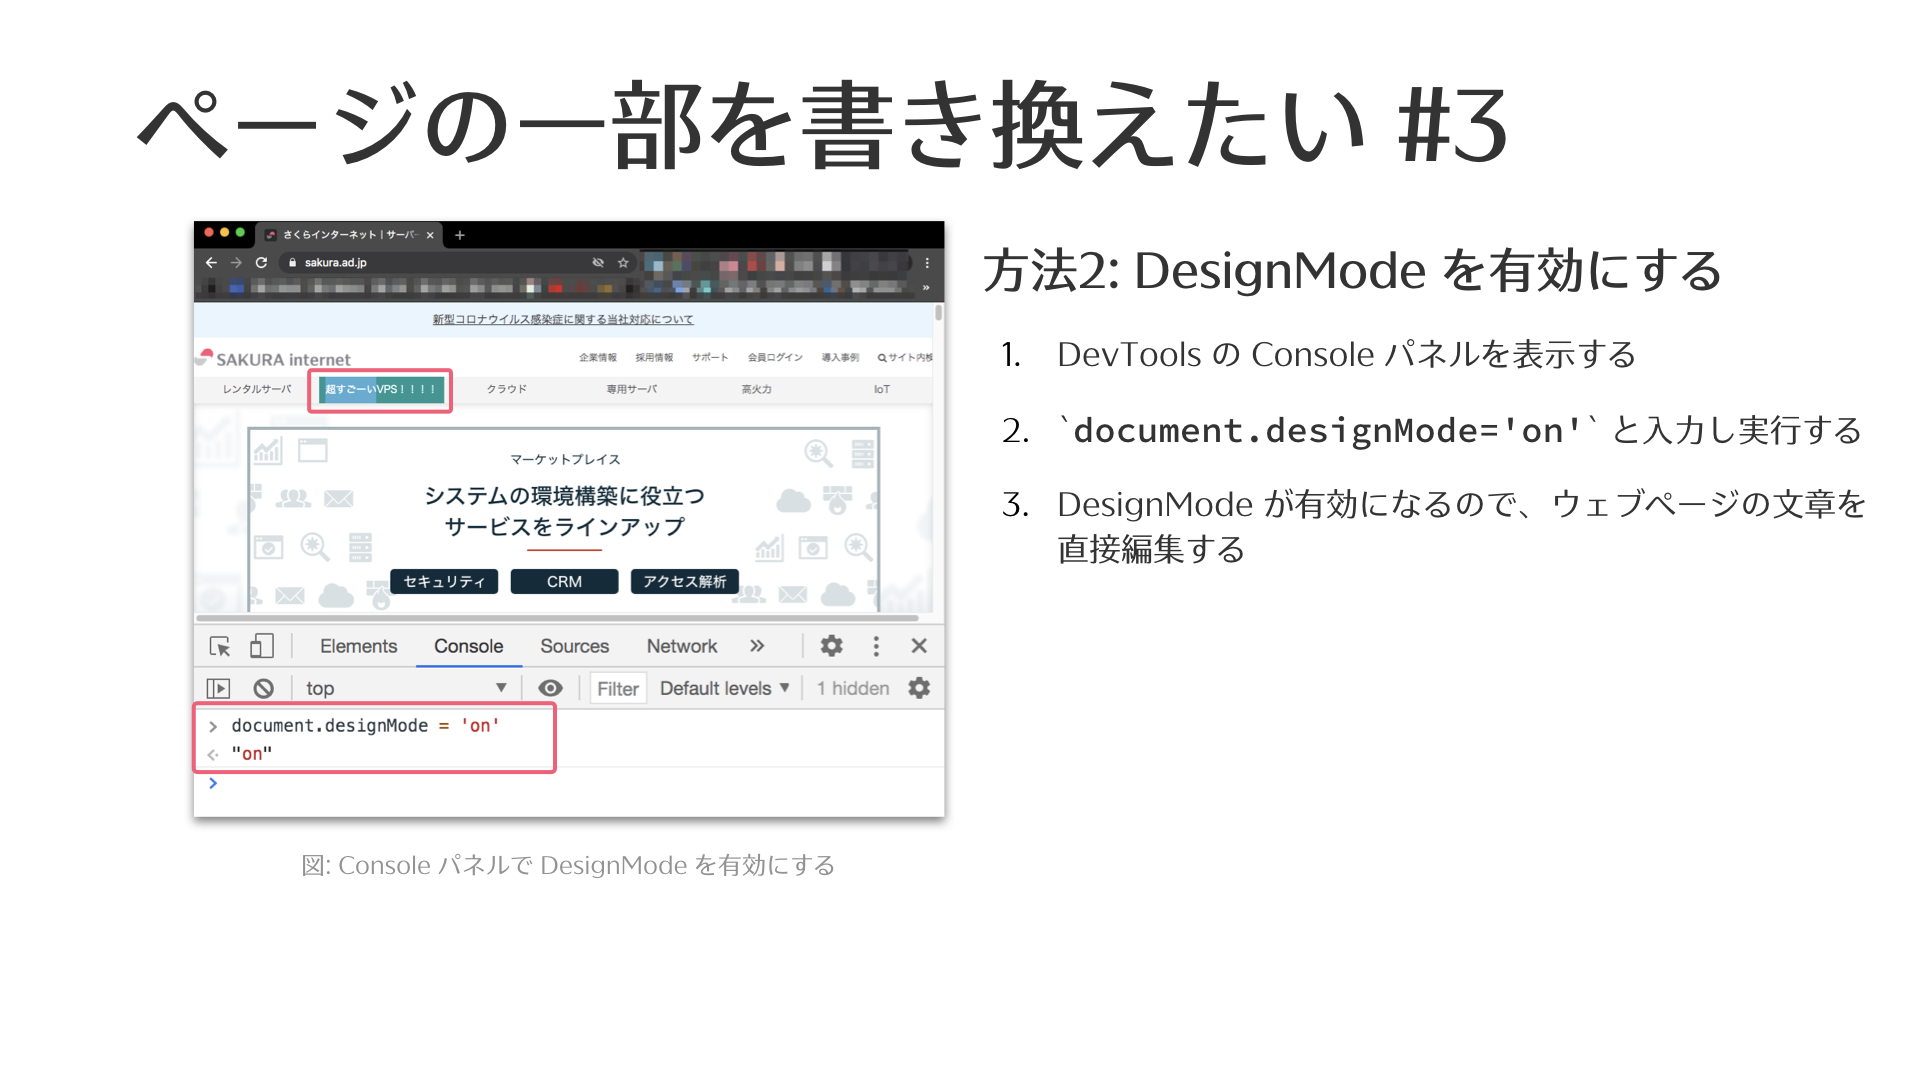This screenshot has width=1920, height=1080.
Task: Expand more DevTools tabs chevron
Action: [x=757, y=646]
